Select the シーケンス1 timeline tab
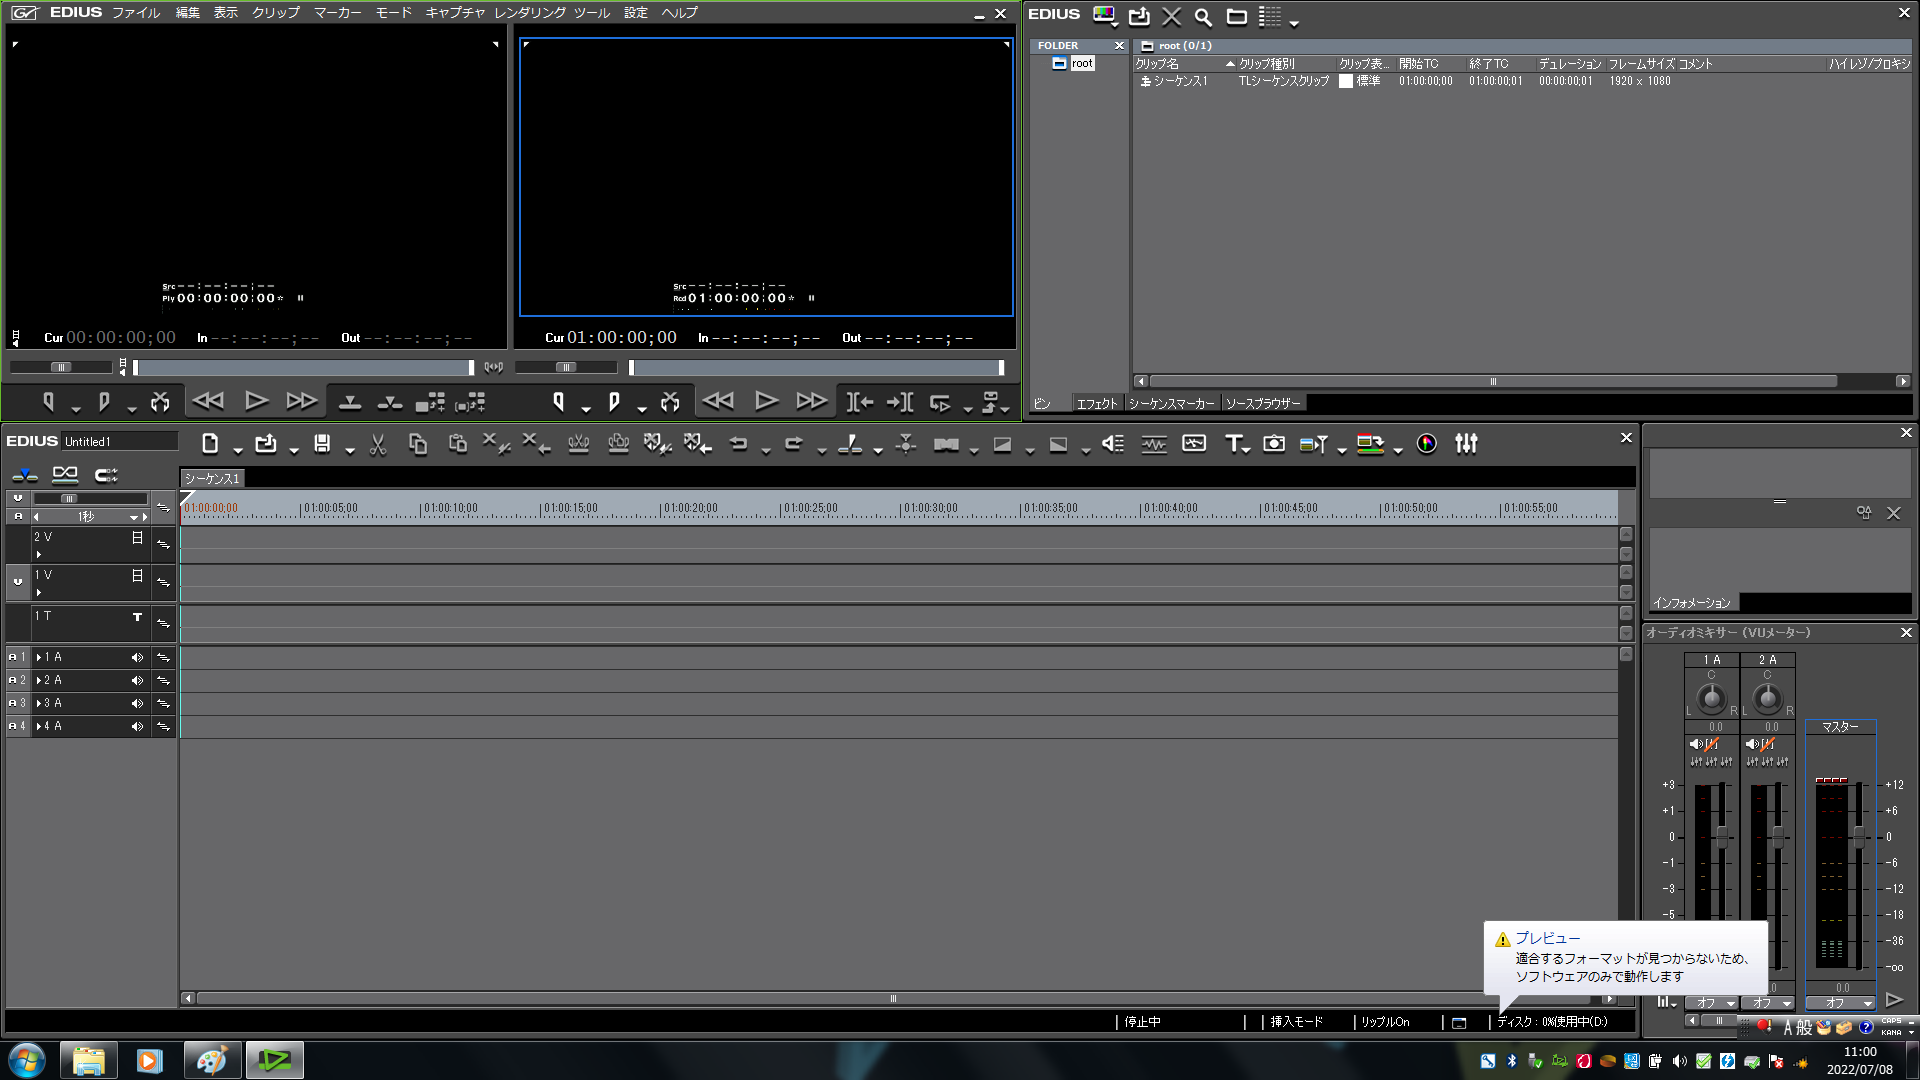 click(212, 479)
